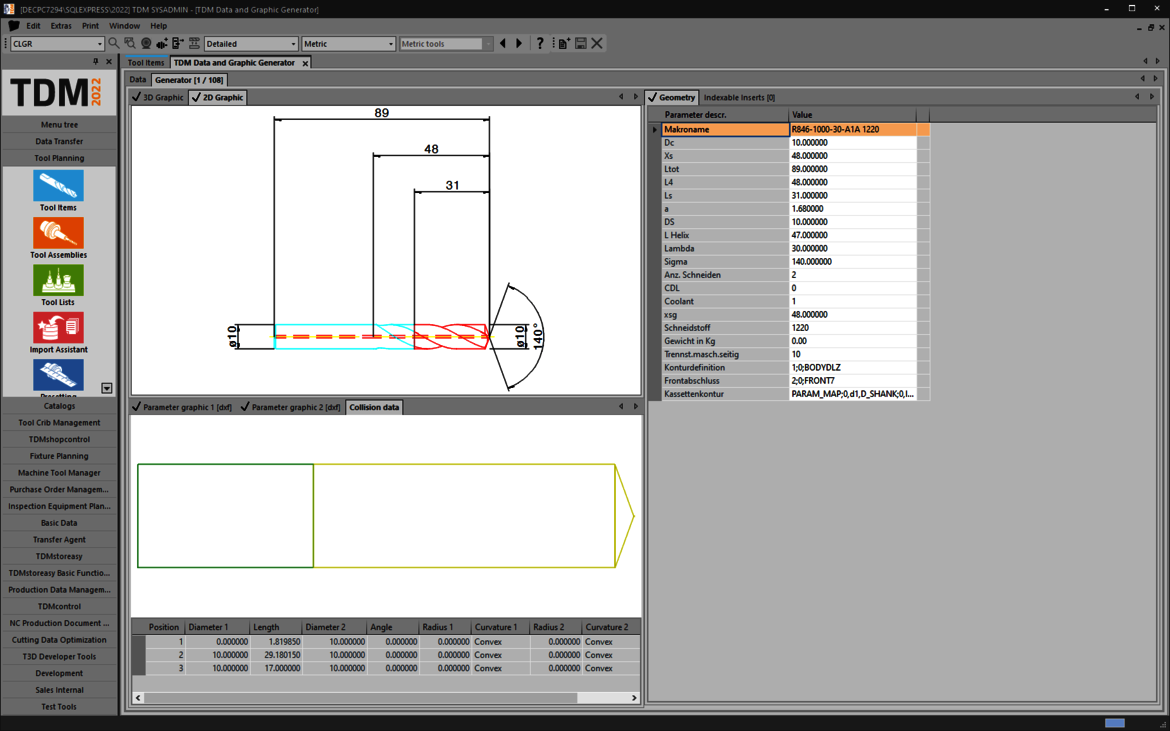Go to next record with the right arrow
This screenshot has height=731, width=1170.
click(519, 43)
